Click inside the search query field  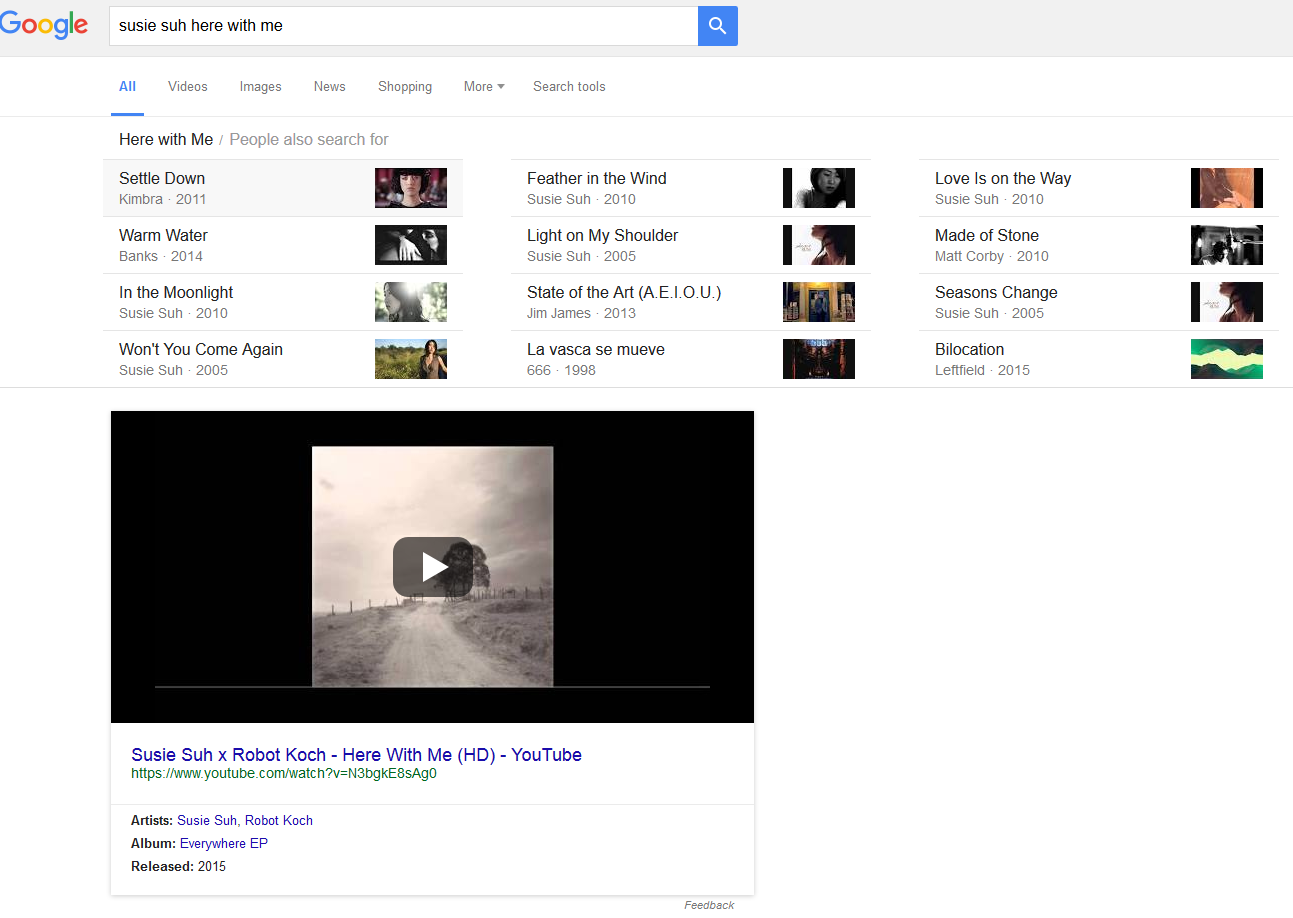click(400, 26)
